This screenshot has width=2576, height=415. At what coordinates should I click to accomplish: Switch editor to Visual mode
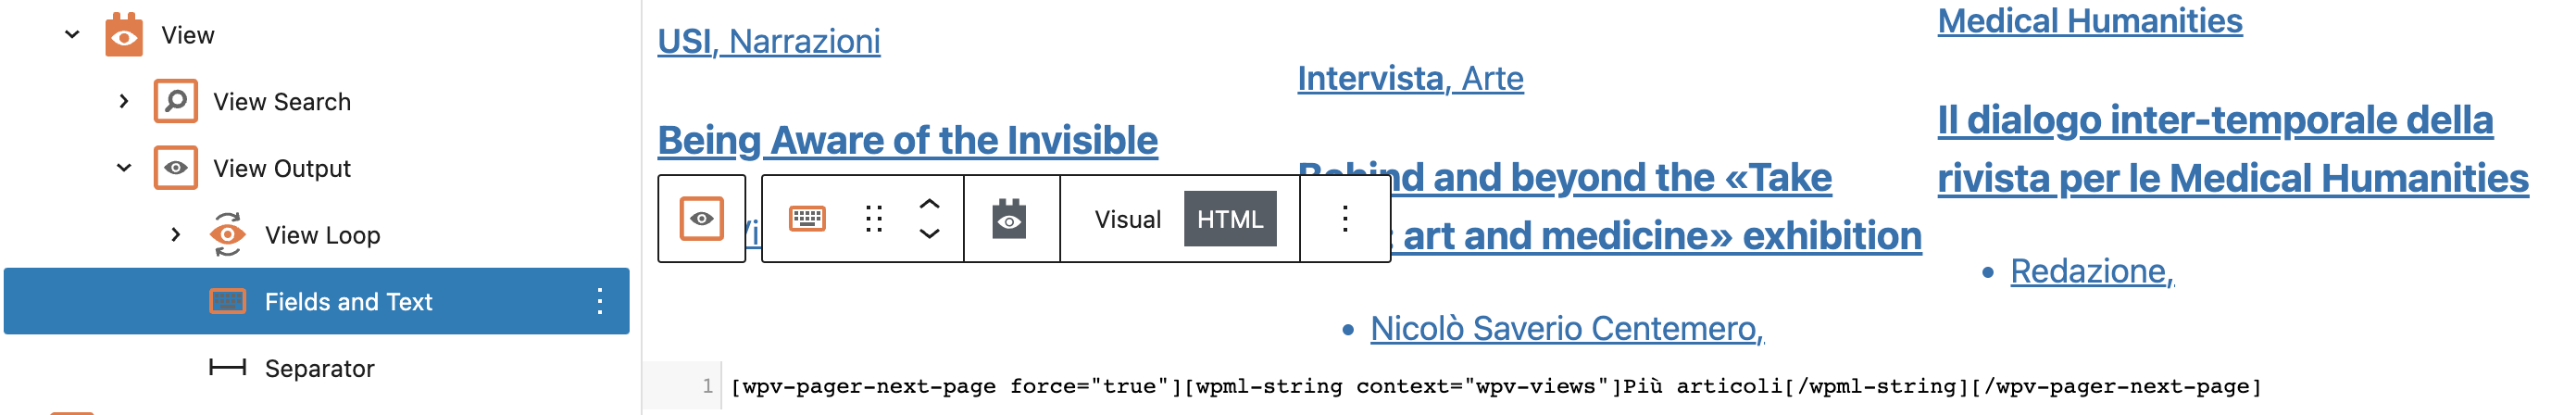[1127, 219]
